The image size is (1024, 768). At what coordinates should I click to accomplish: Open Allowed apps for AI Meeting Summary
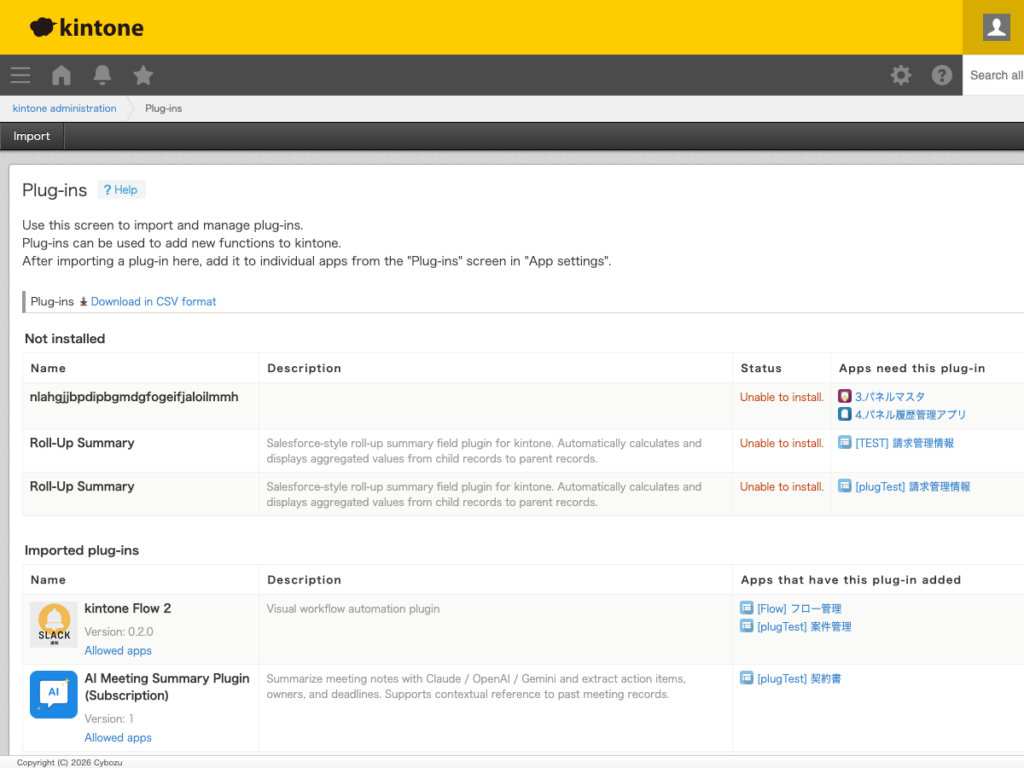[118, 738]
